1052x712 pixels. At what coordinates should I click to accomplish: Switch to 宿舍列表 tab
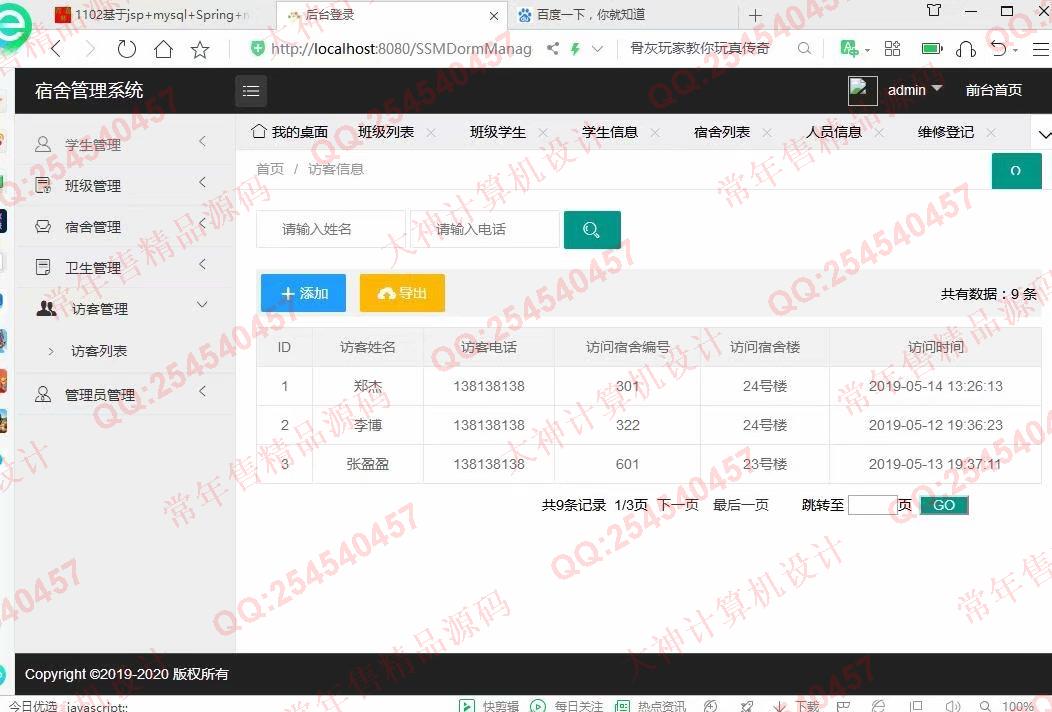[722, 132]
